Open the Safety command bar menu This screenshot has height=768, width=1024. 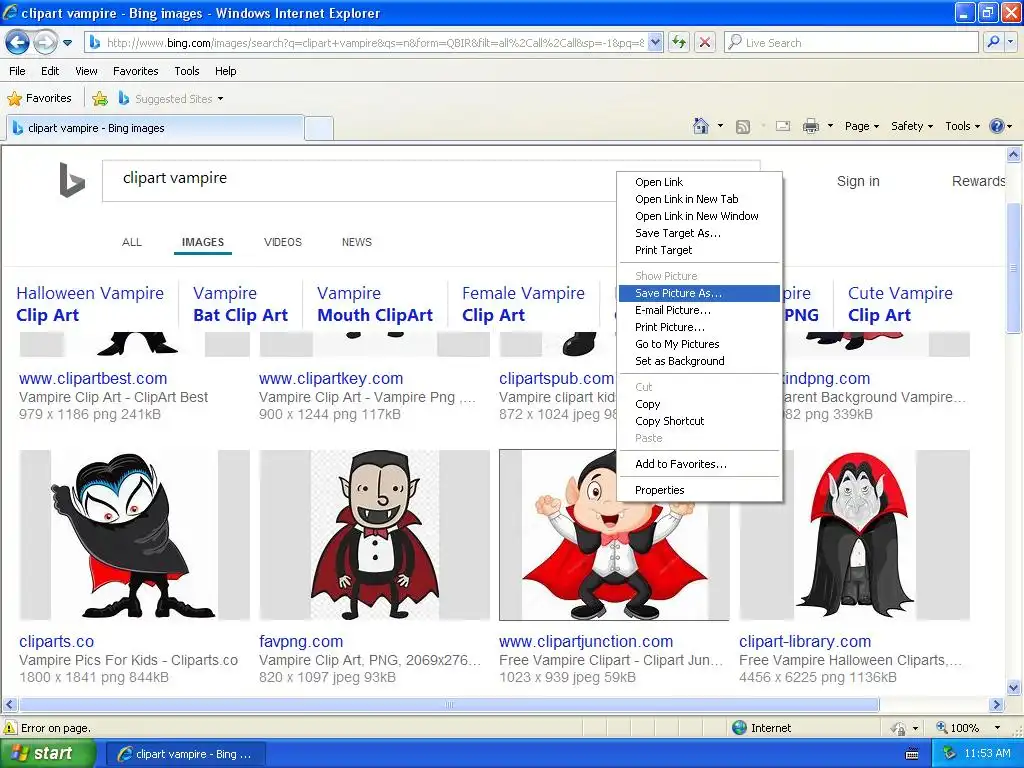coord(912,126)
